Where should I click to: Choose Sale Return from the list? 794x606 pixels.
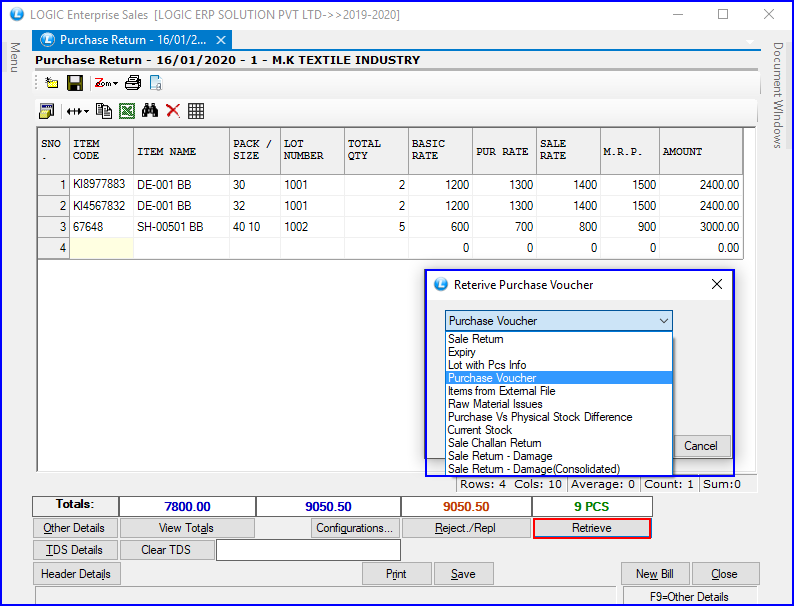tap(559, 339)
